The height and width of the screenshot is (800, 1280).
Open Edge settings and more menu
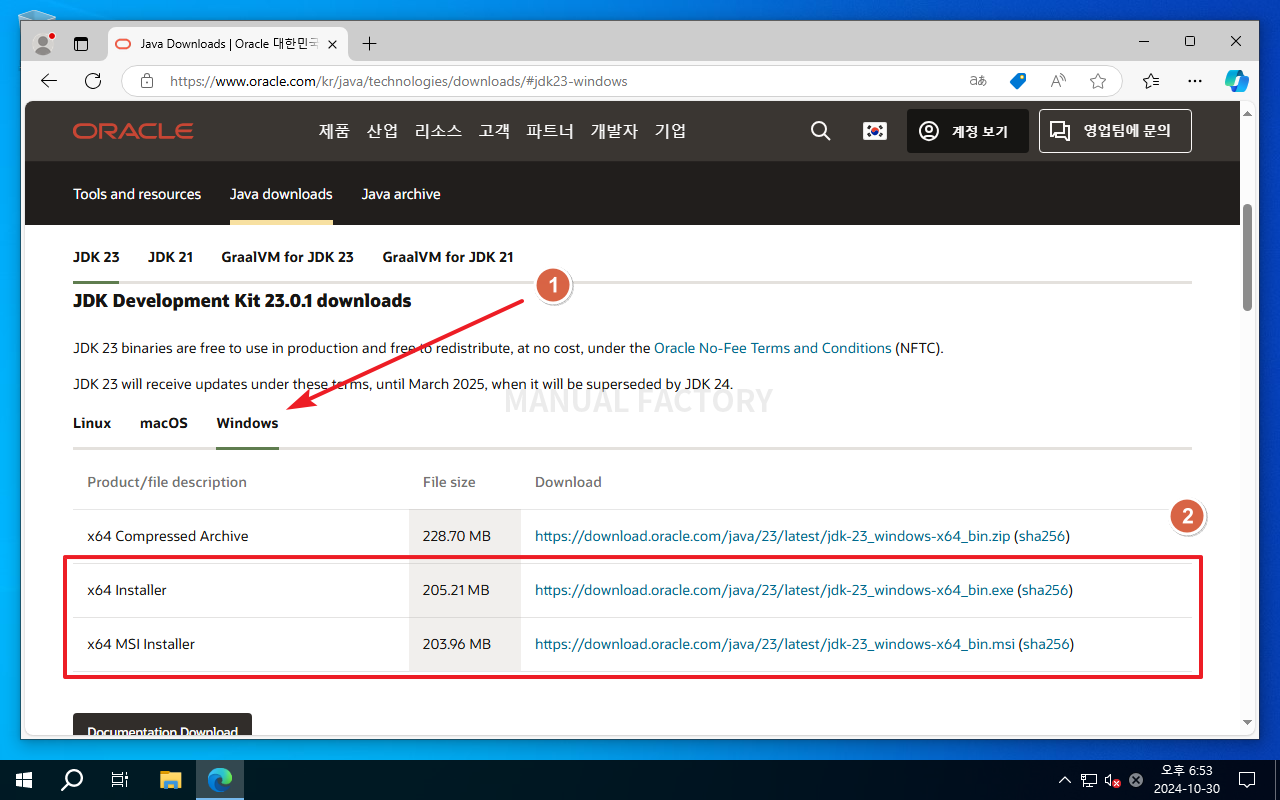[x=1195, y=81]
